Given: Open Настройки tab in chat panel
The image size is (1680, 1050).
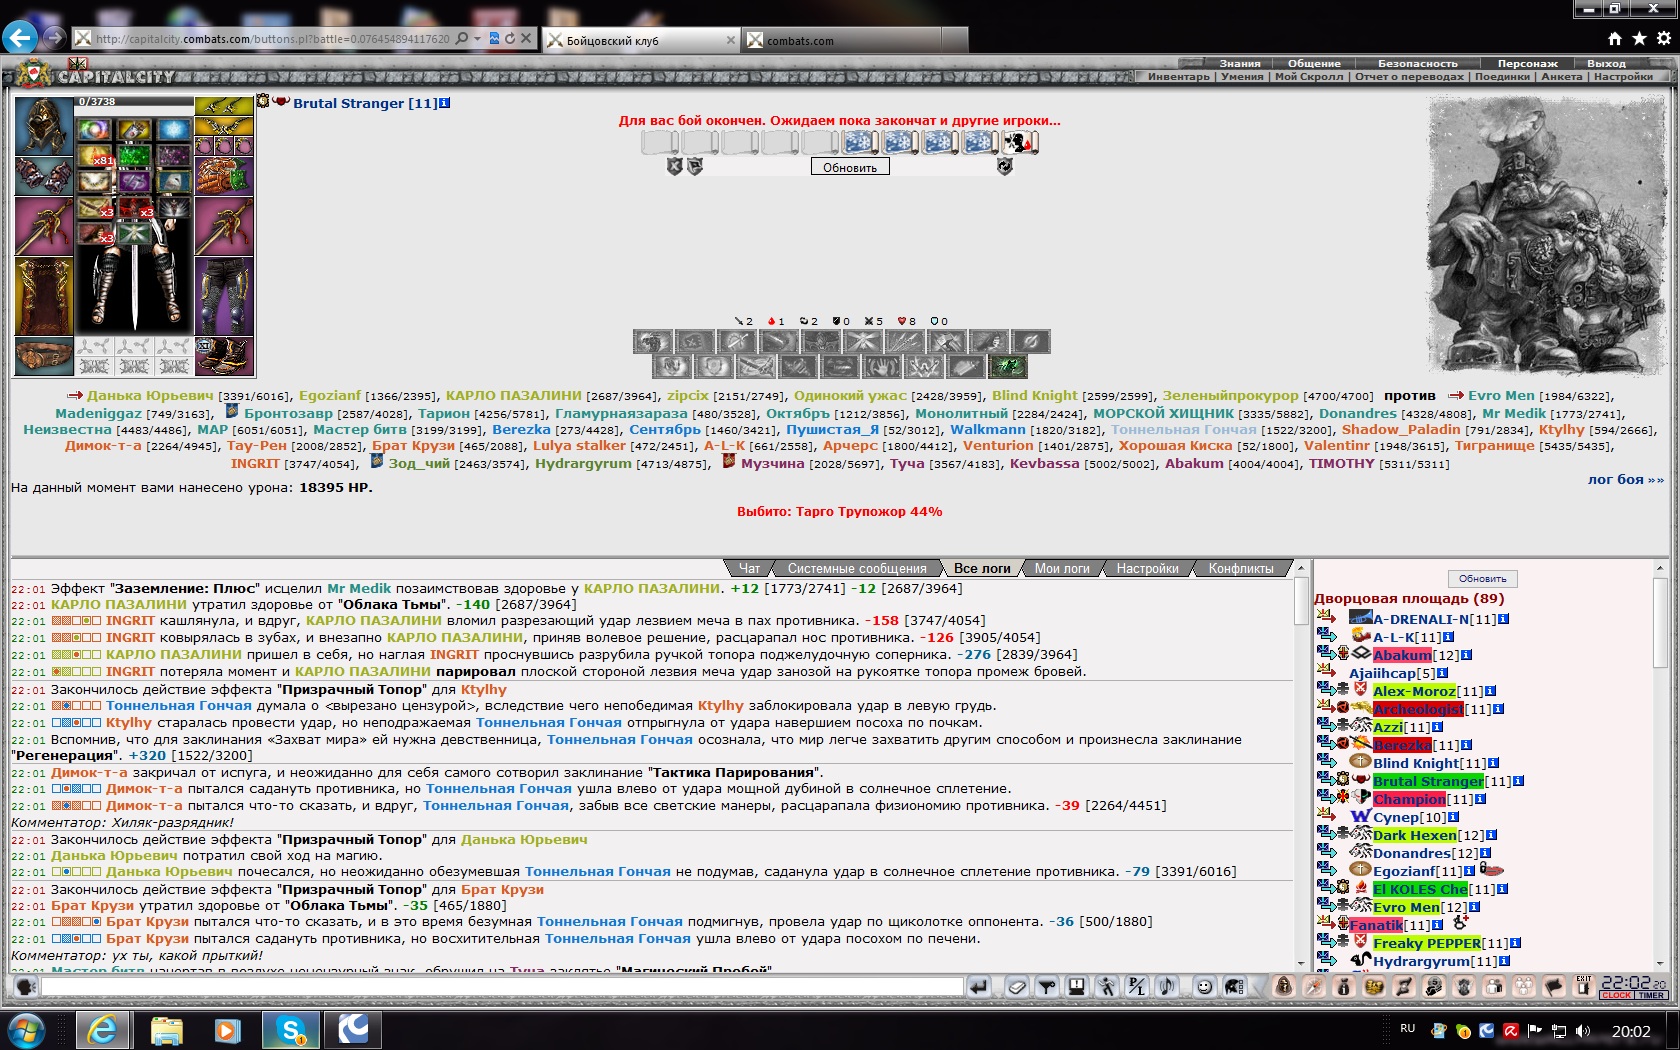Looking at the screenshot, I should click(x=1147, y=569).
